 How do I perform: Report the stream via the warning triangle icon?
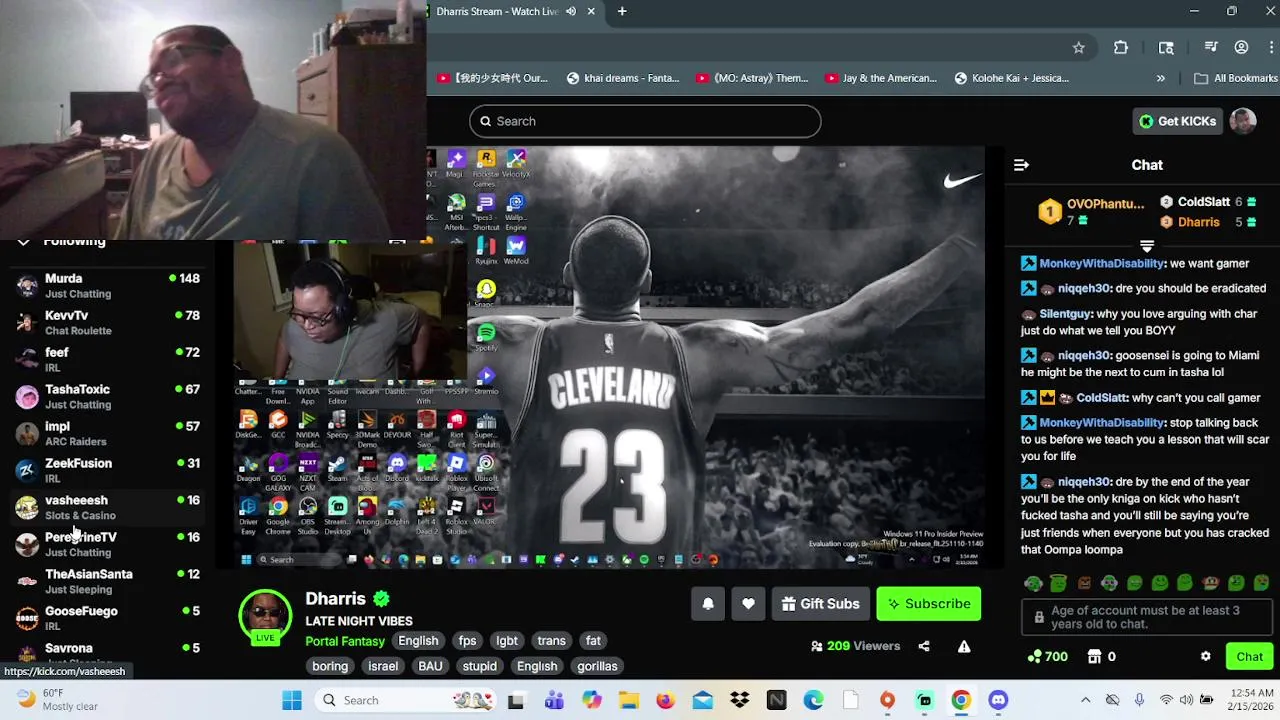[x=964, y=646]
